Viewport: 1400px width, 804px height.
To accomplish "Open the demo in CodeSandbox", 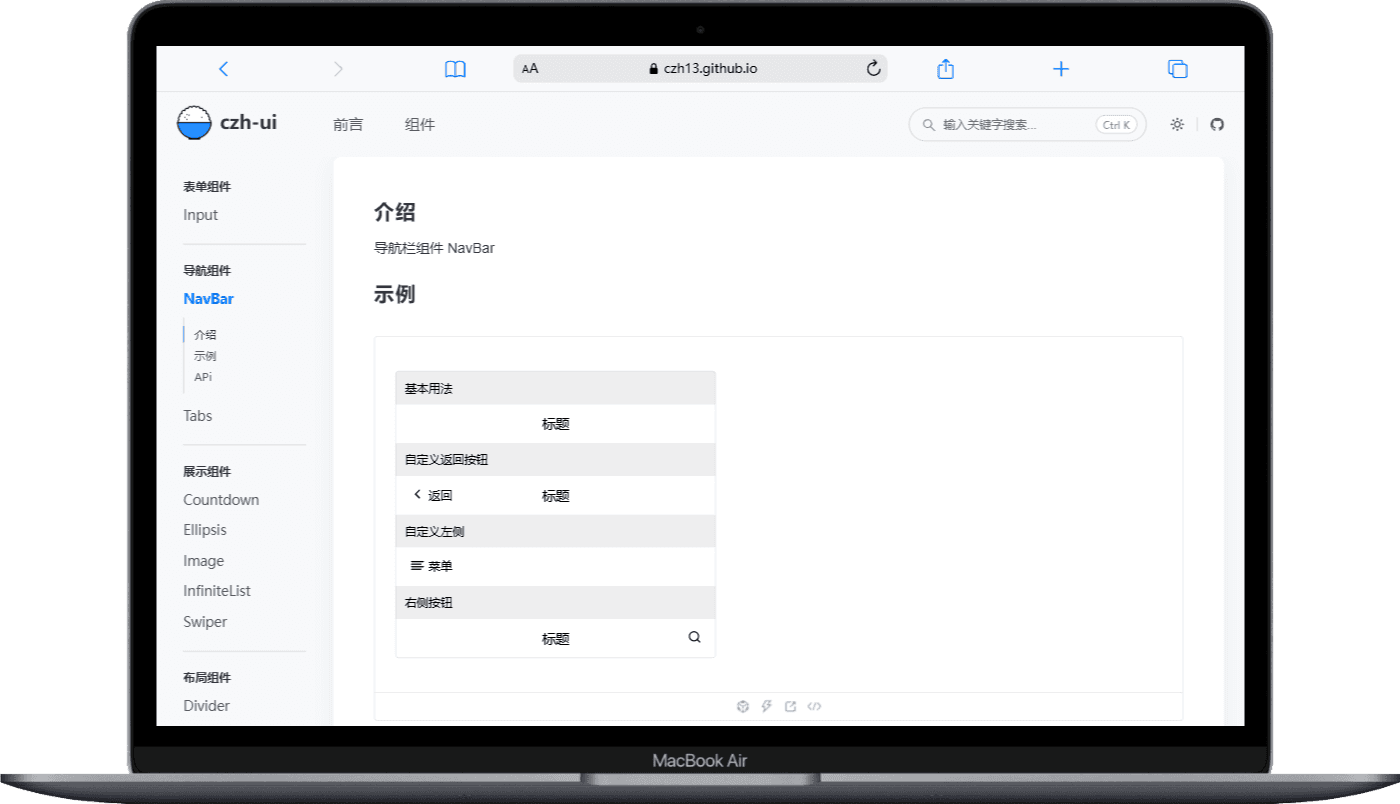I will [x=742, y=706].
